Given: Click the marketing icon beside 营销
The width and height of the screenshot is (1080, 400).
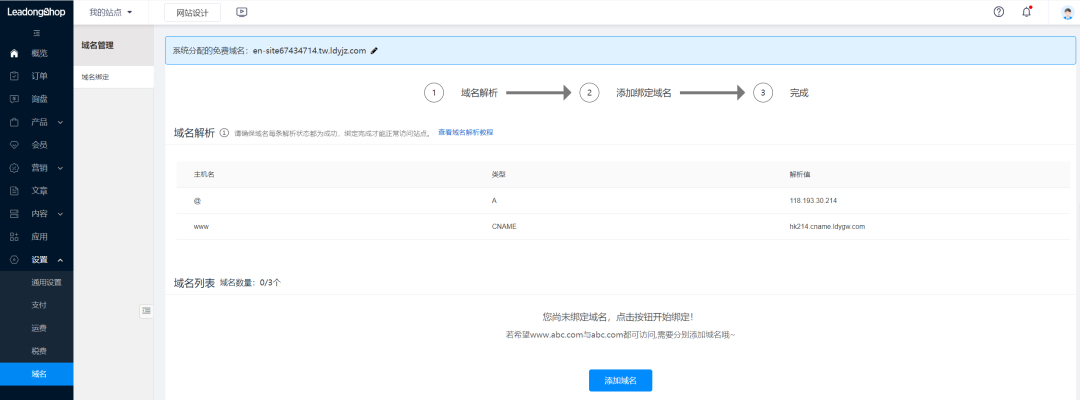Looking at the screenshot, I should [14, 167].
